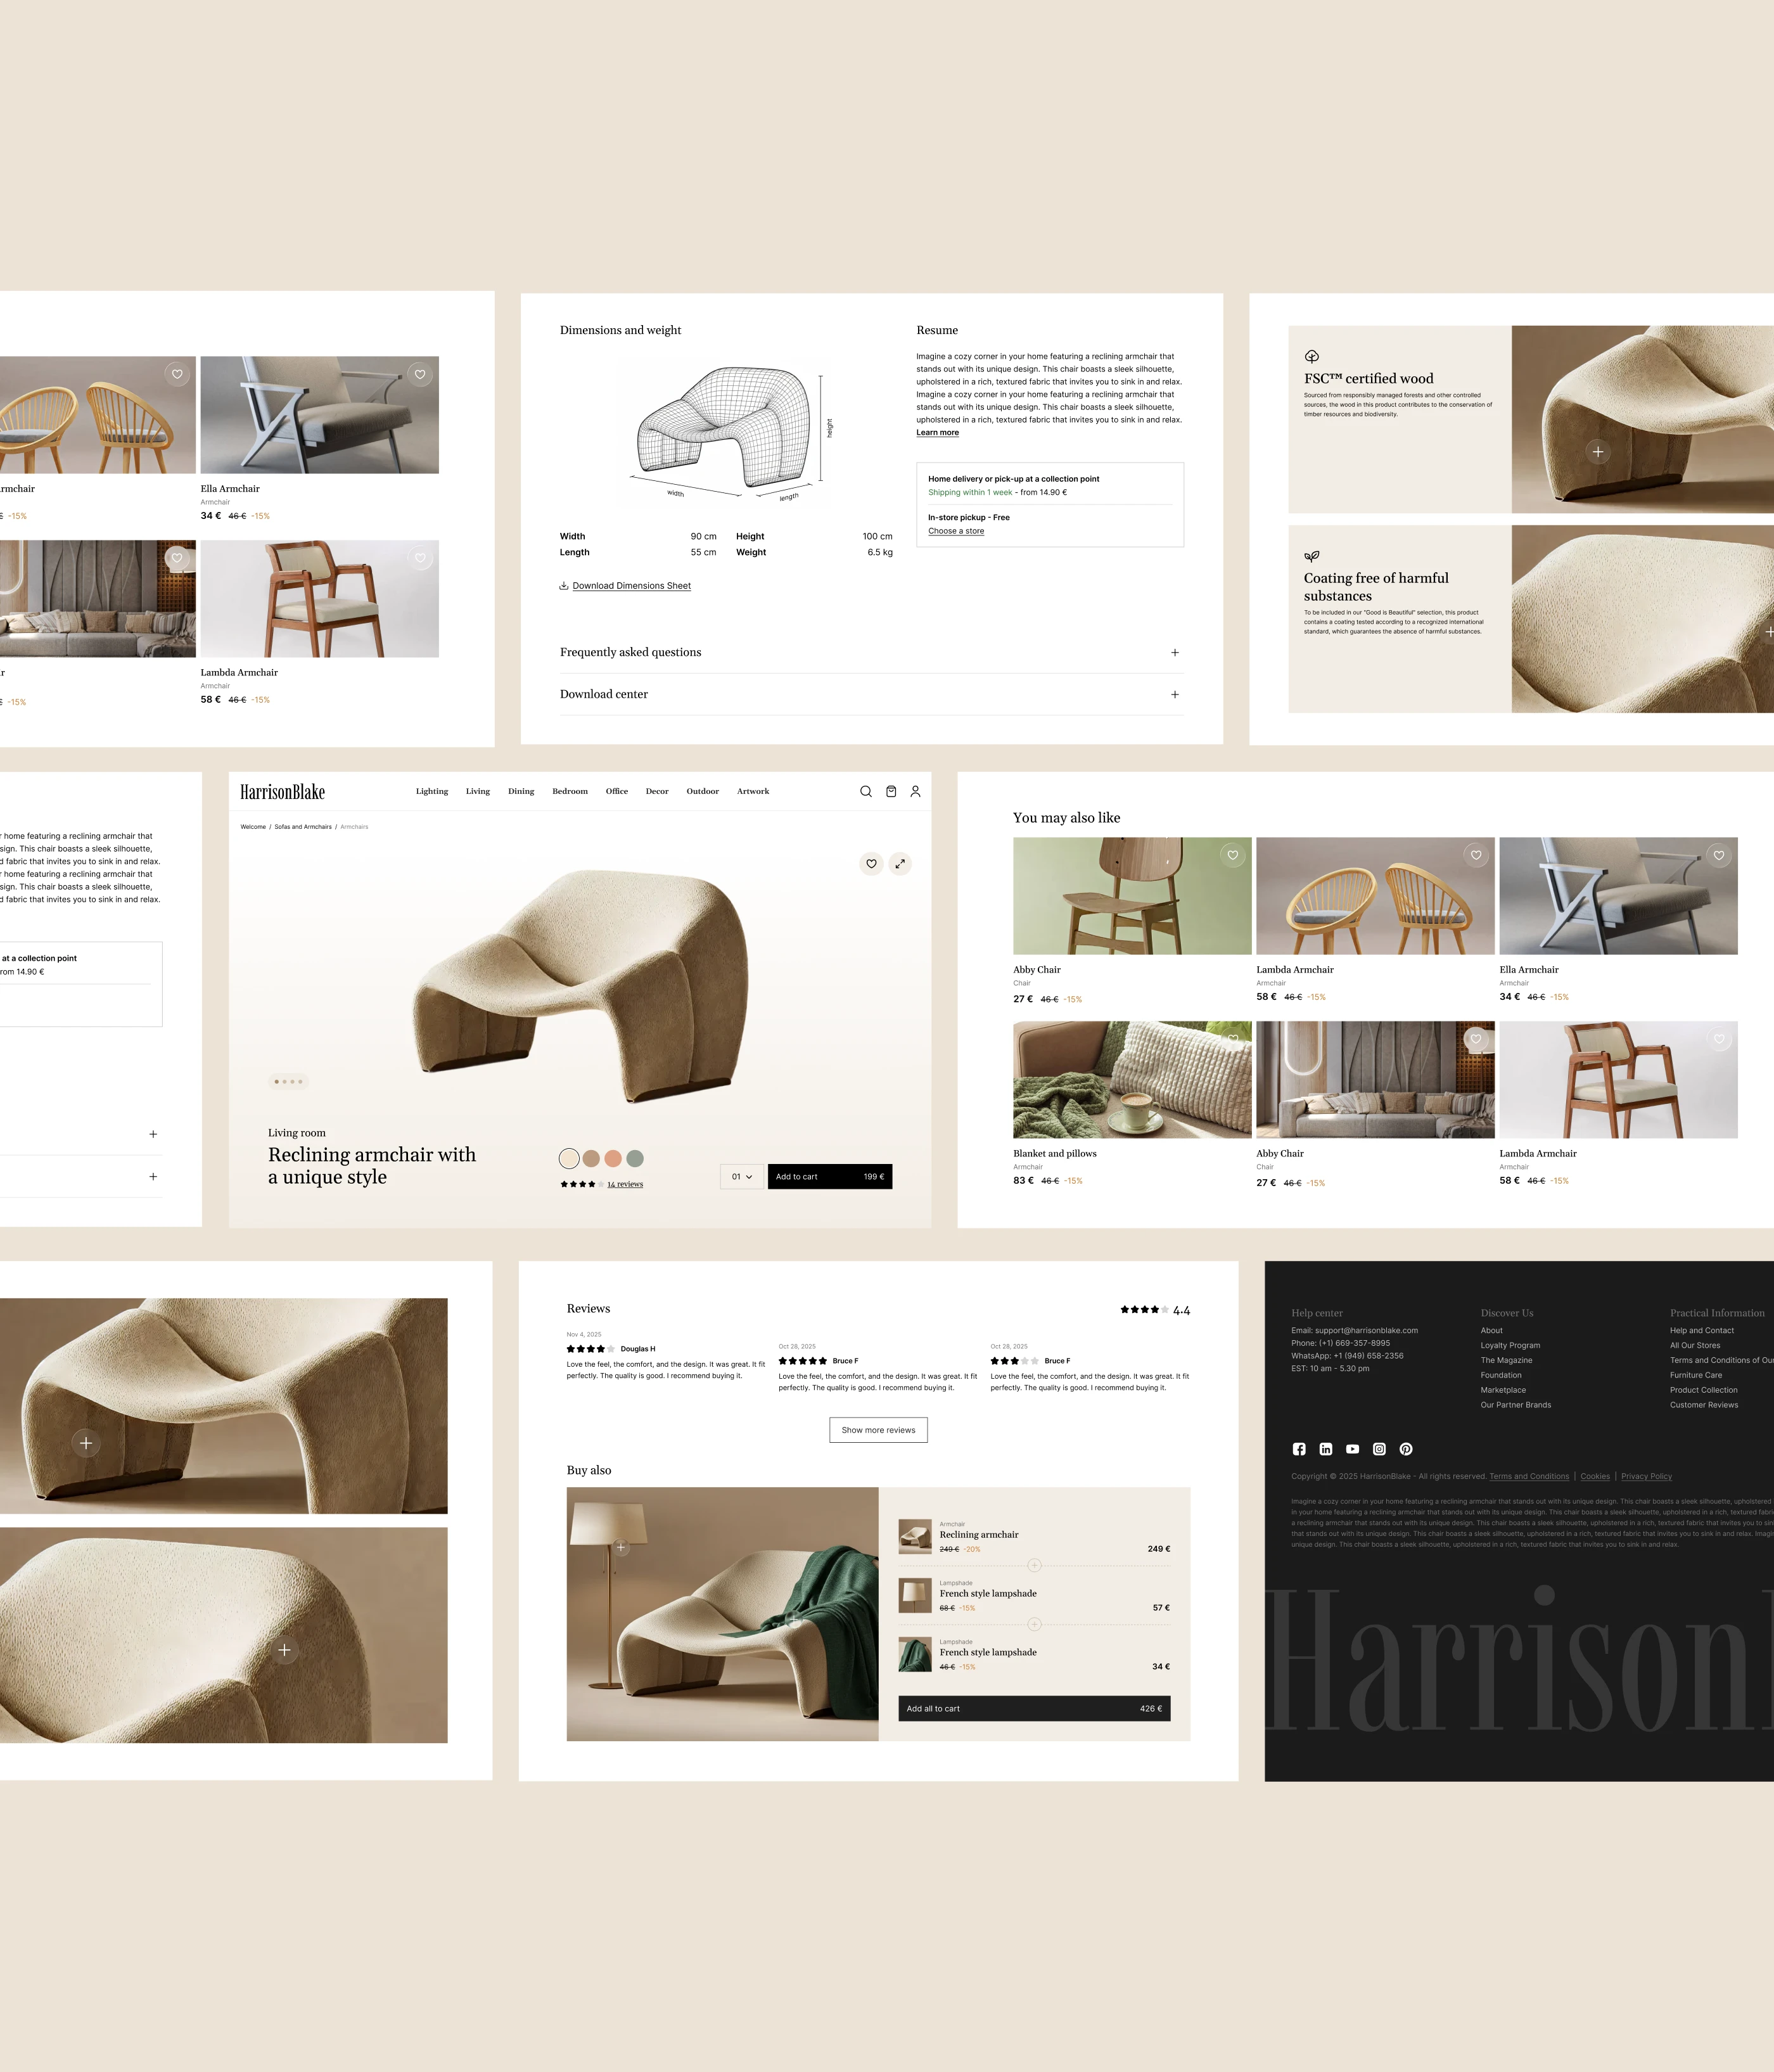Toggle wishlist heart on Blanket and pillows
Screen dimensions: 1774x2072
(1232, 1039)
